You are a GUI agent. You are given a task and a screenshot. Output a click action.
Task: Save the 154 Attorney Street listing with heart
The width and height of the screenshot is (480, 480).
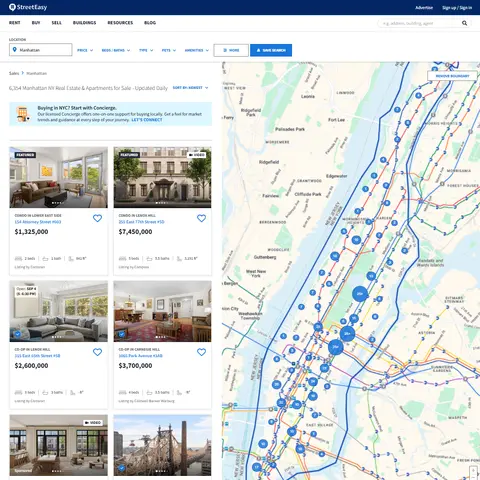coord(97,218)
